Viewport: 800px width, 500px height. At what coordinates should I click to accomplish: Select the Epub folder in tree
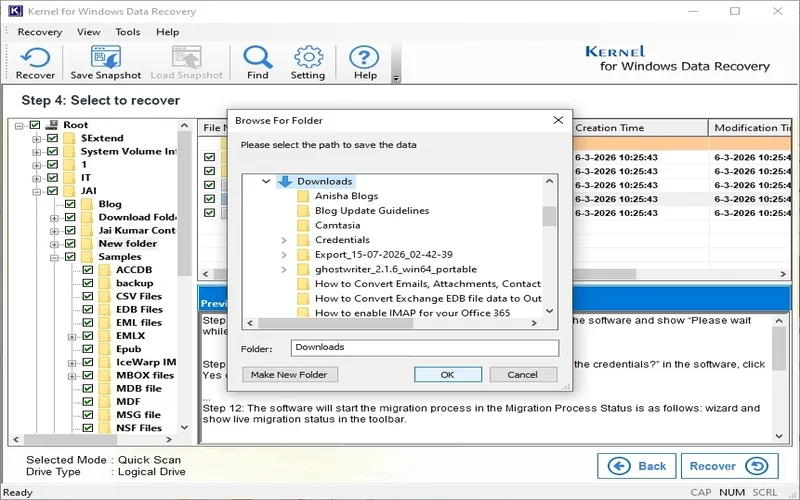pyautogui.click(x=129, y=349)
